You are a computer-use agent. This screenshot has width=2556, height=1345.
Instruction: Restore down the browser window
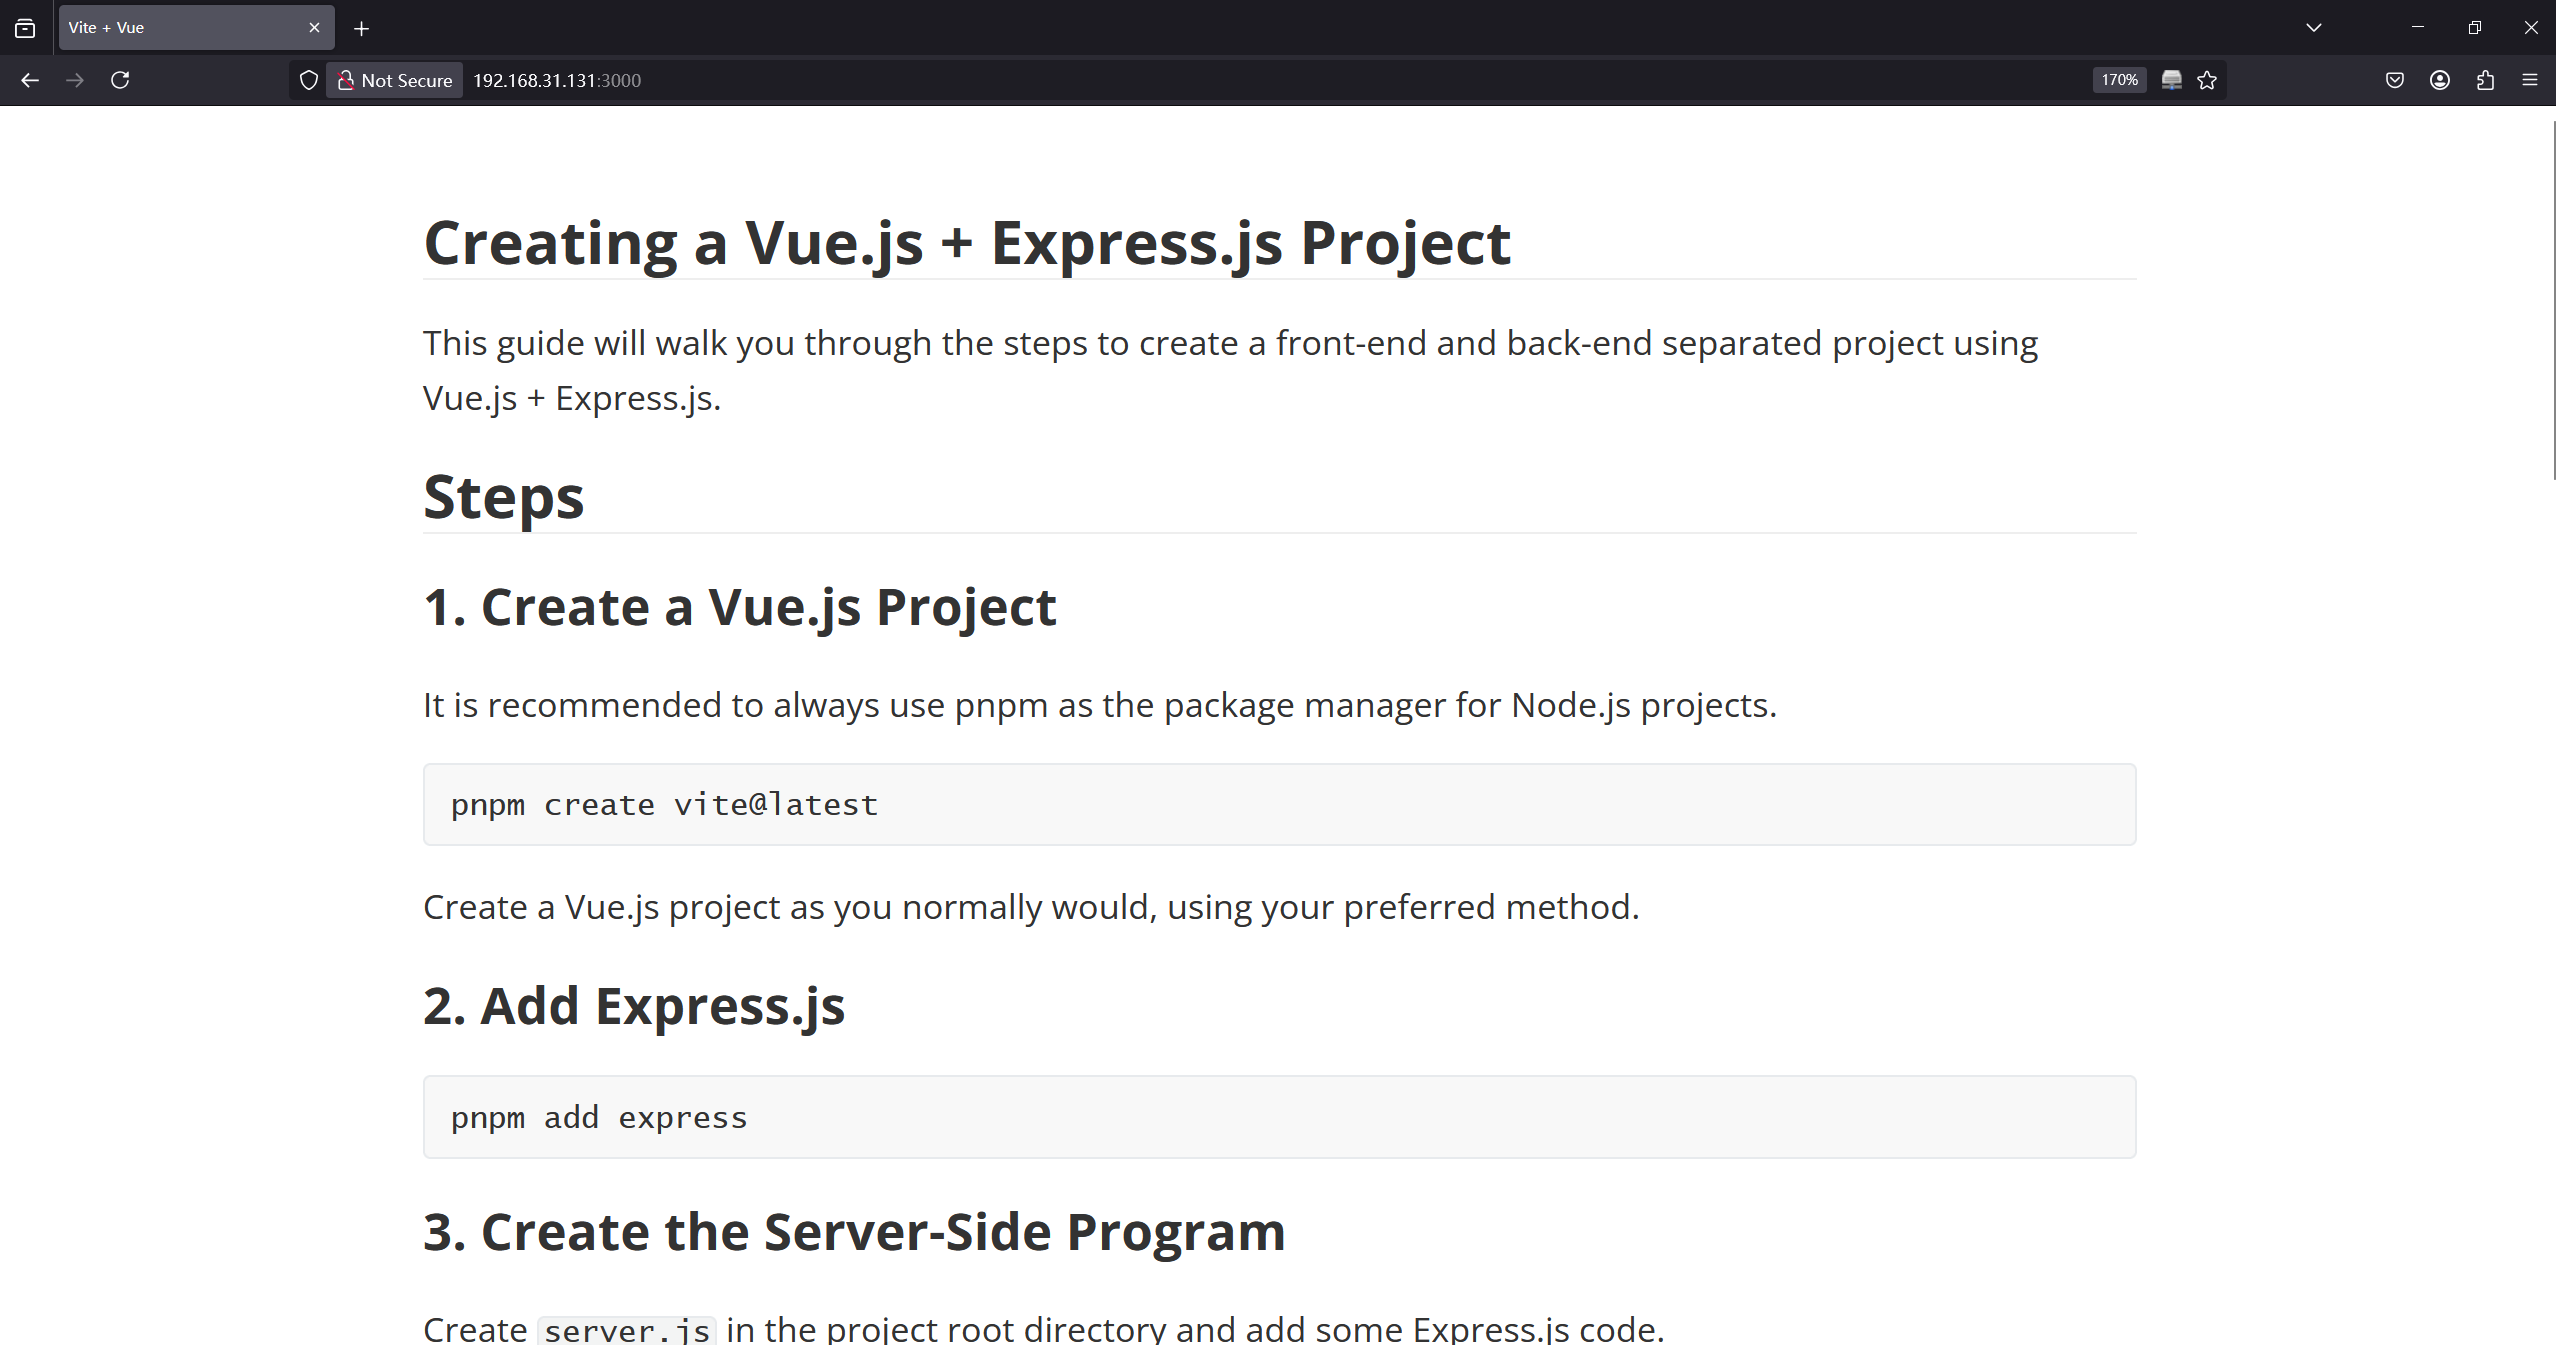(2474, 28)
